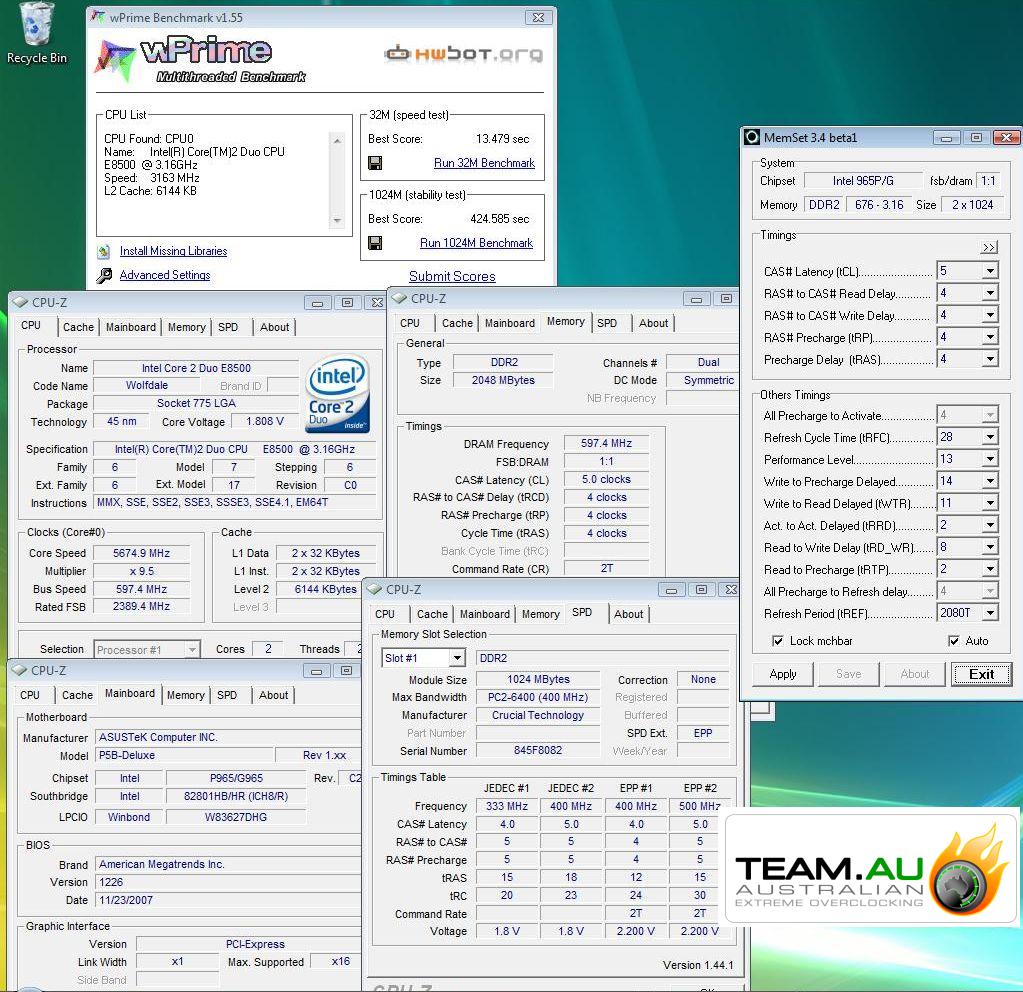
Task: Click the HWBOT.org logo
Action: click(x=463, y=54)
